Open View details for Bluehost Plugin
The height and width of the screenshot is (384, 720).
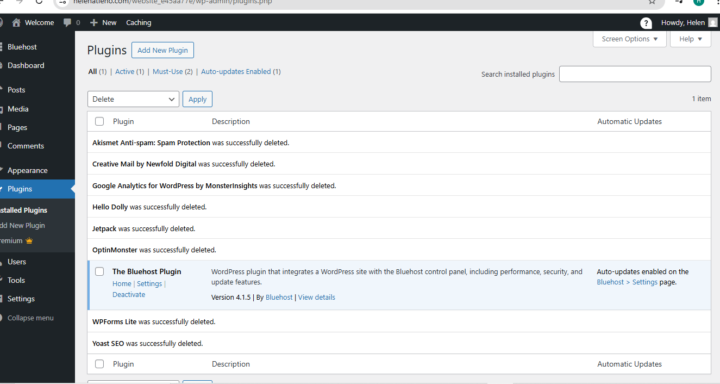pyautogui.click(x=316, y=298)
